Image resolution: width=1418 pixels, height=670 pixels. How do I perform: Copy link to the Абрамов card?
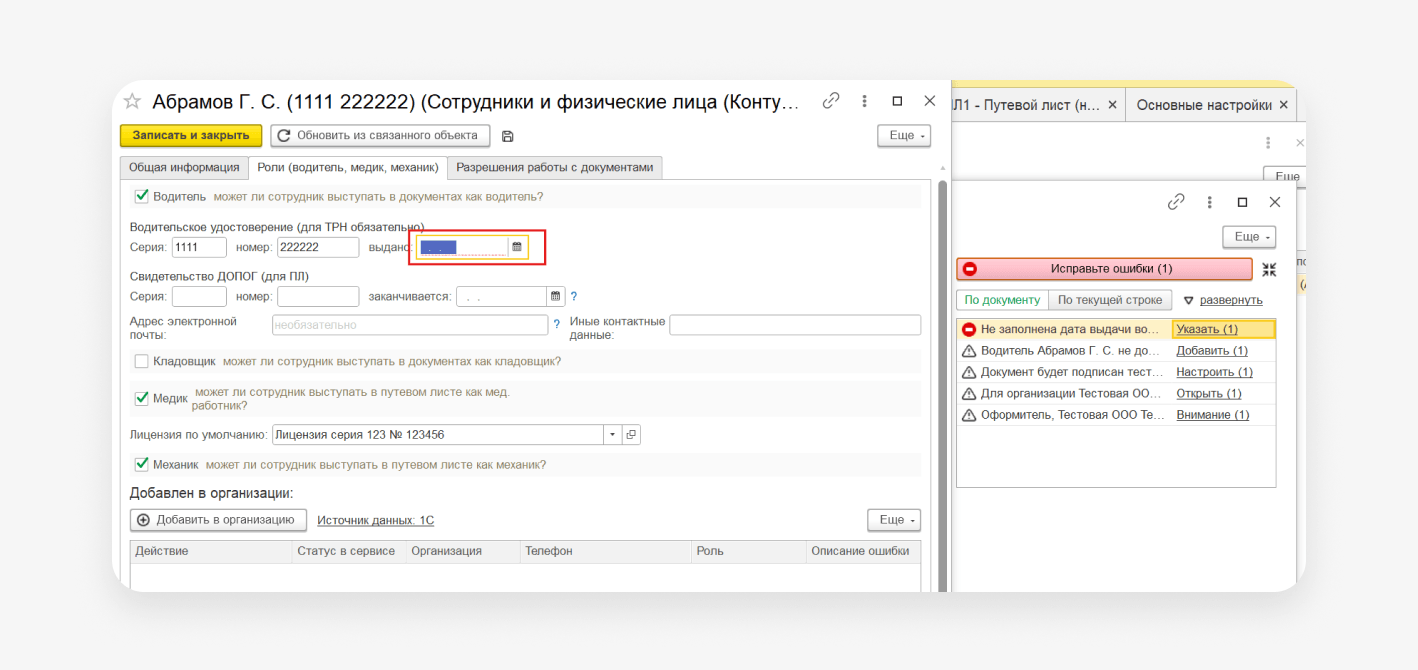point(831,101)
